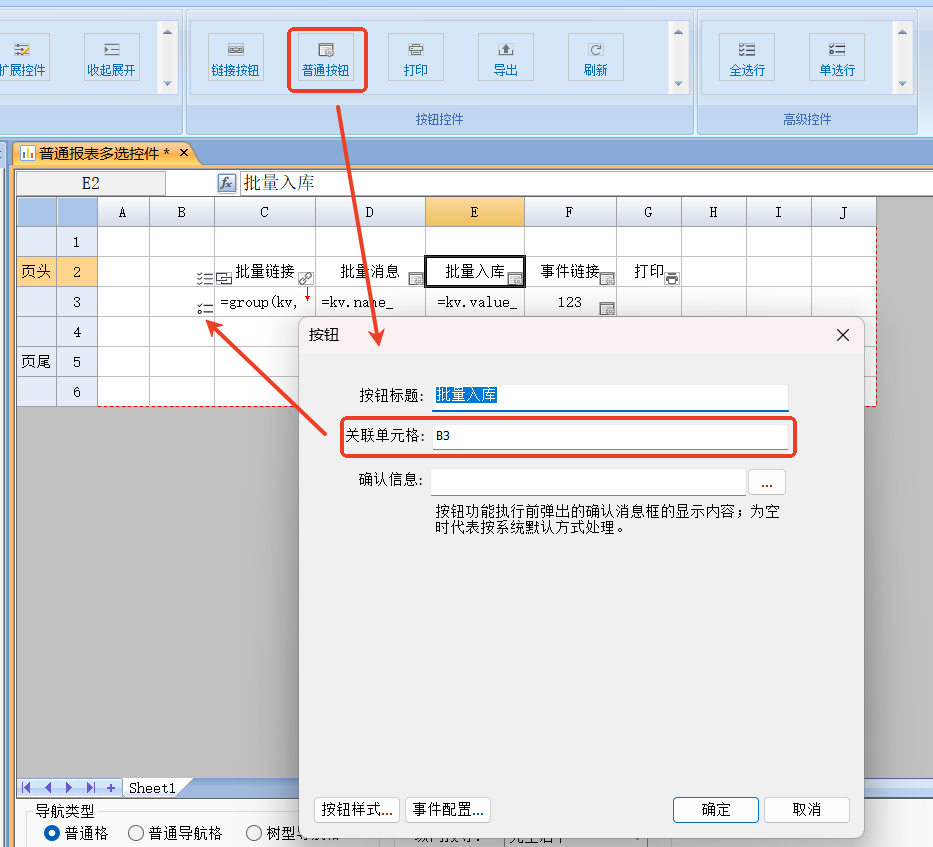Click the 导出 (export) button control
This screenshot has width=933, height=847.
(506, 58)
